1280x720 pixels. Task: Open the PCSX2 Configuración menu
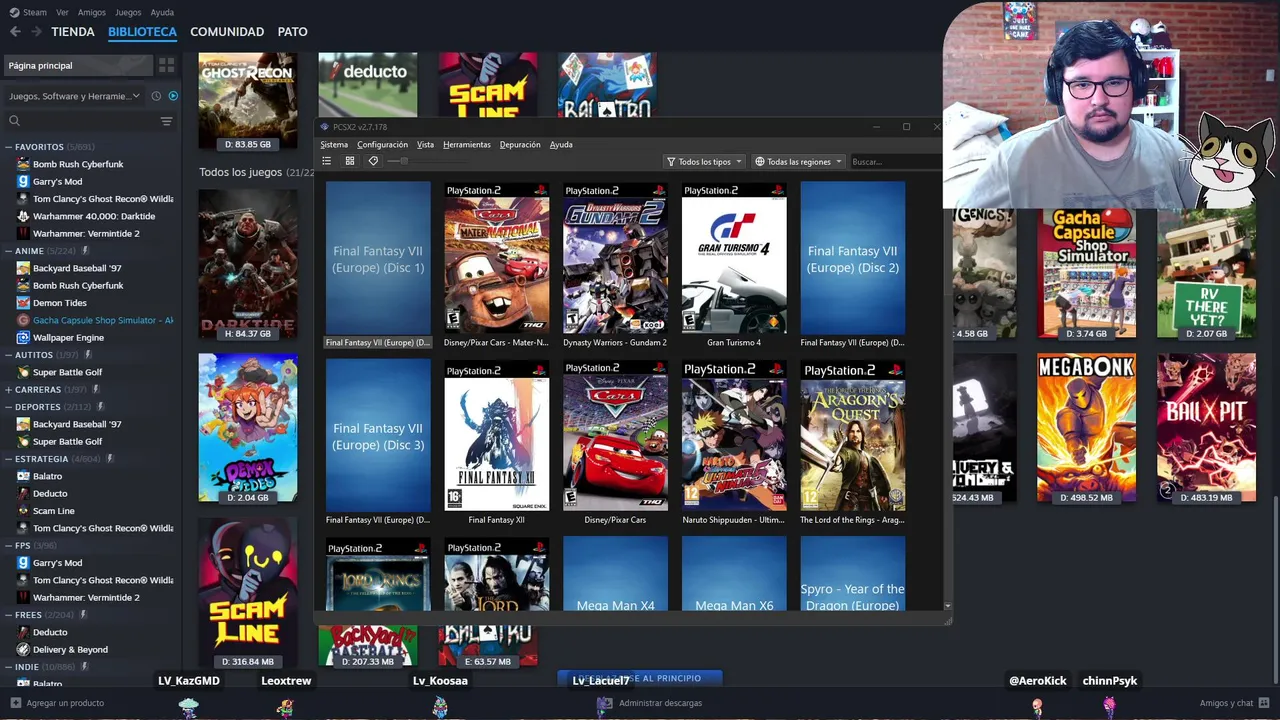(382, 145)
